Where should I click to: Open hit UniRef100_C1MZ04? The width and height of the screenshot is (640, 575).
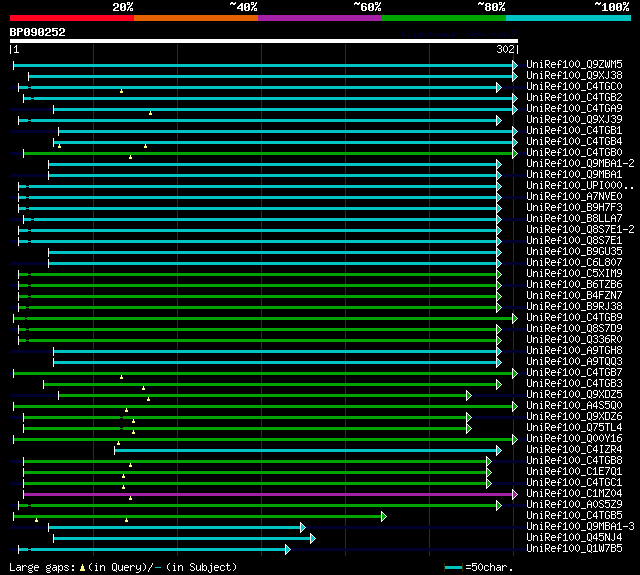[574, 494]
